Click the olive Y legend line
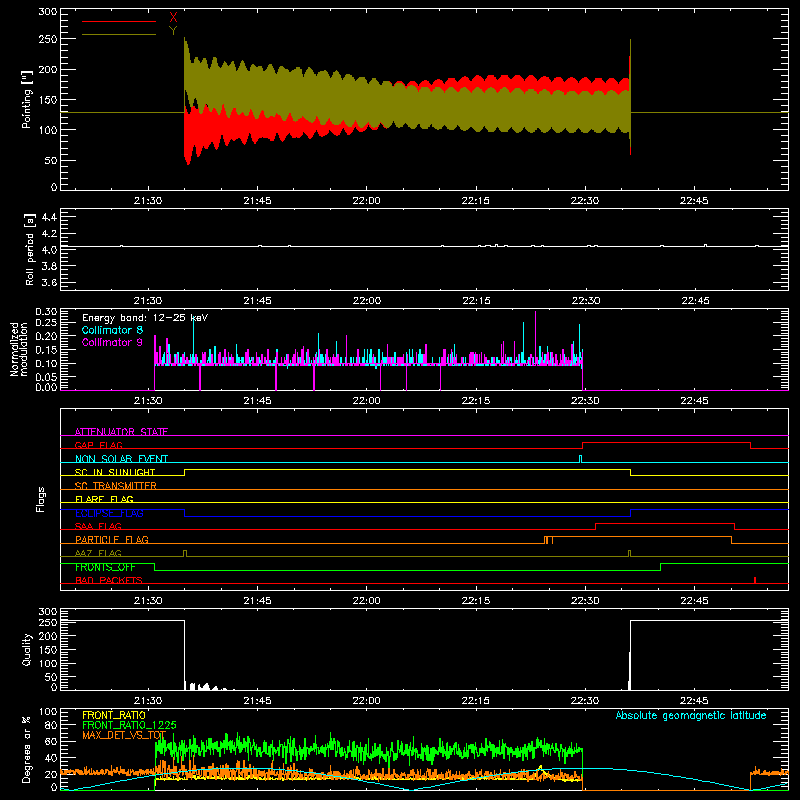 119,35
